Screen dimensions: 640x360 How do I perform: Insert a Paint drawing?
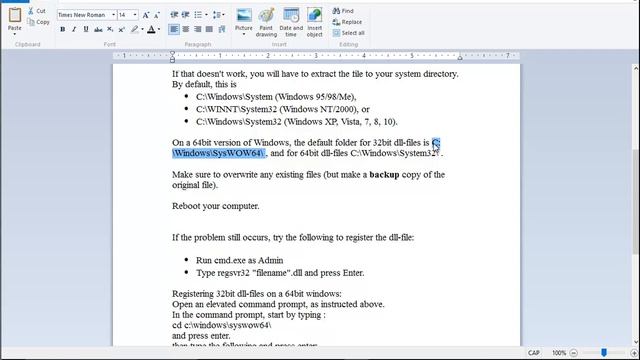[266, 22]
